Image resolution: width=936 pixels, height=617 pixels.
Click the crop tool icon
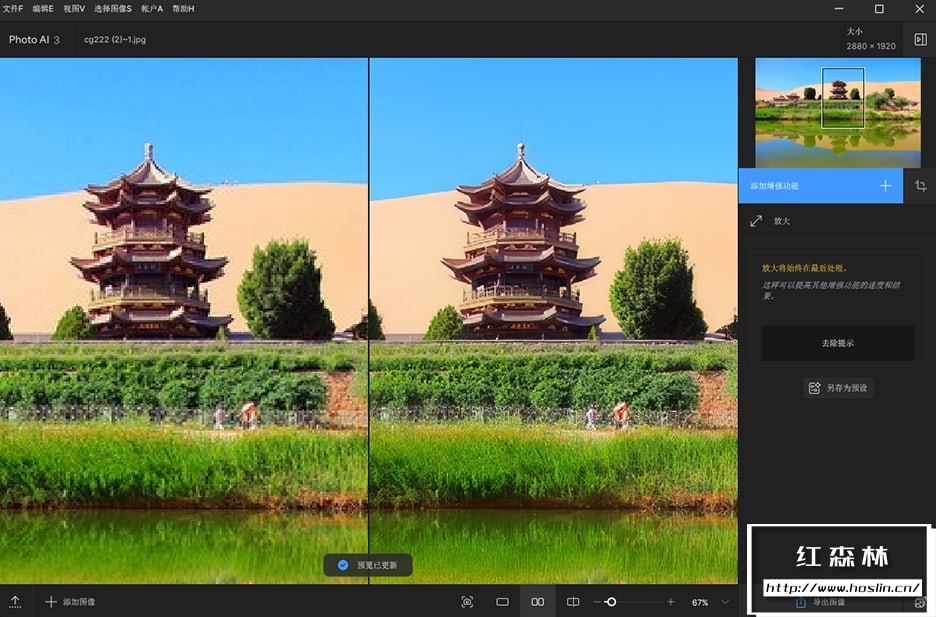(x=920, y=186)
